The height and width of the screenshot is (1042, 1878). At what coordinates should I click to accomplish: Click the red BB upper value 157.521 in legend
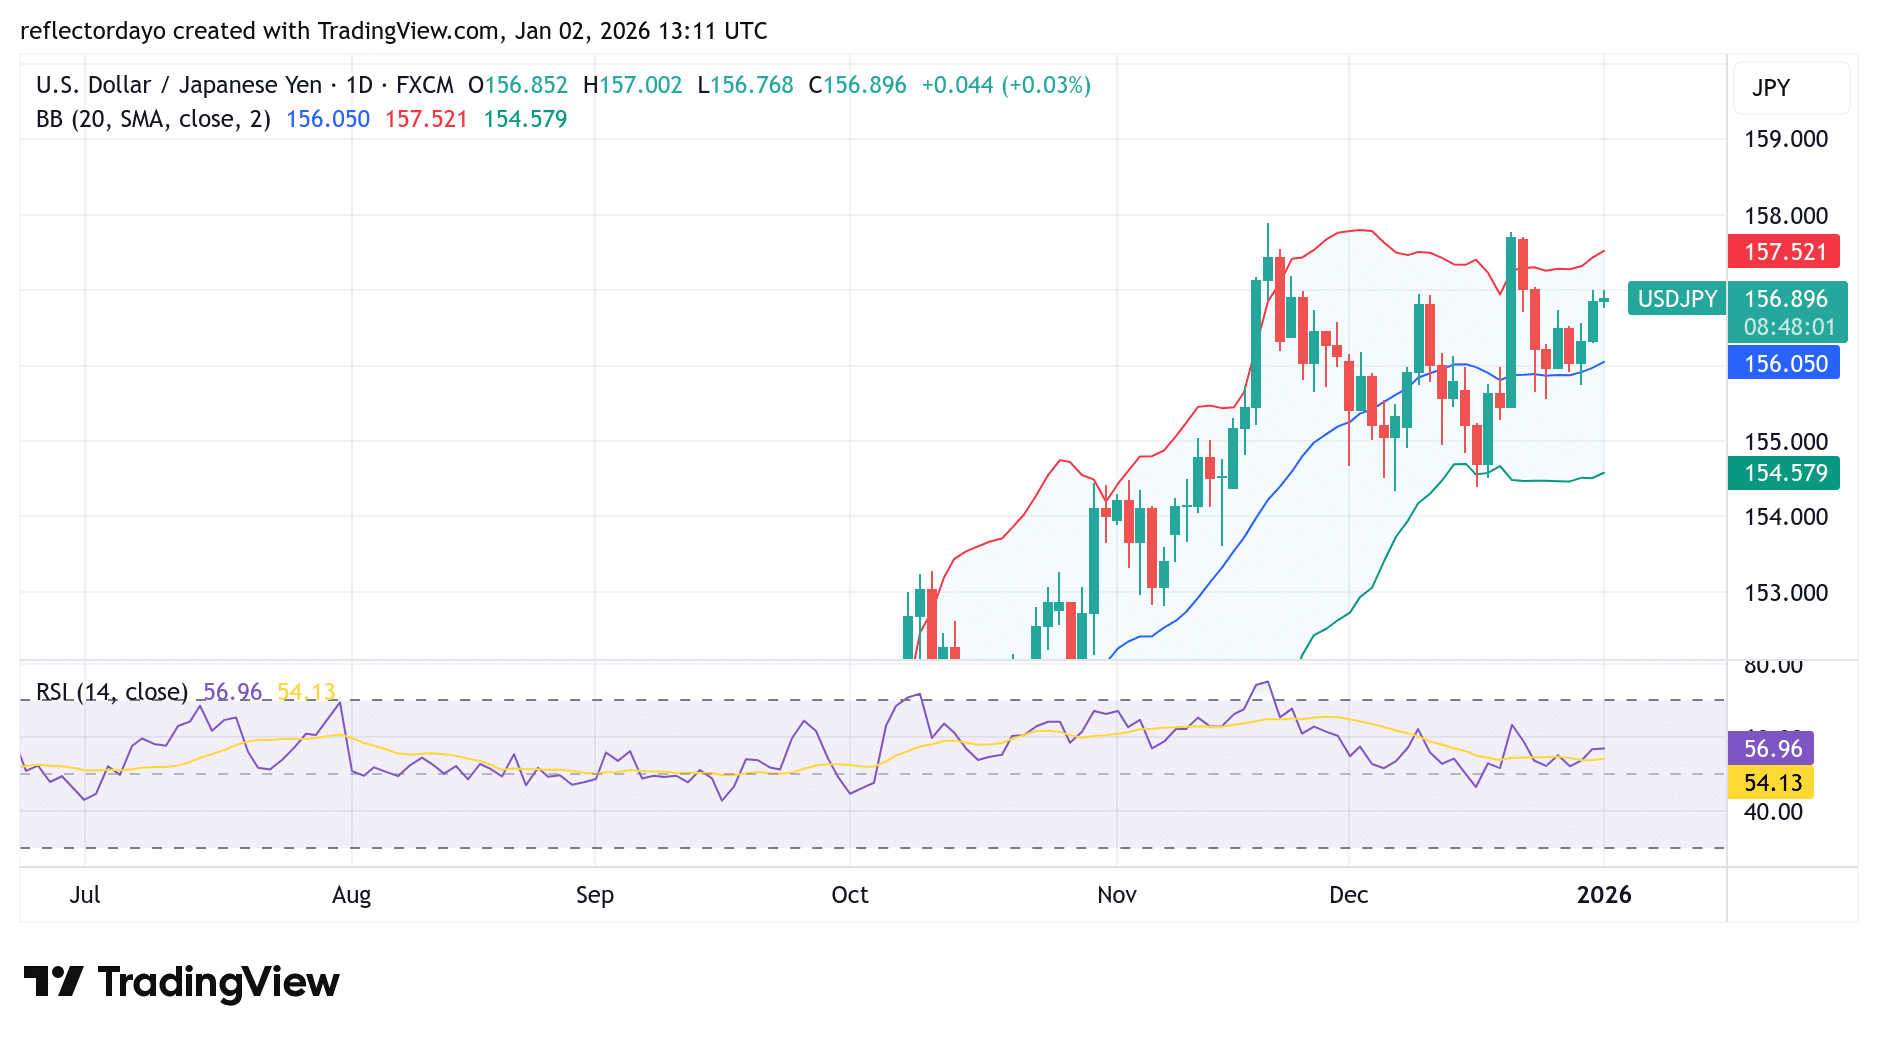tap(426, 119)
